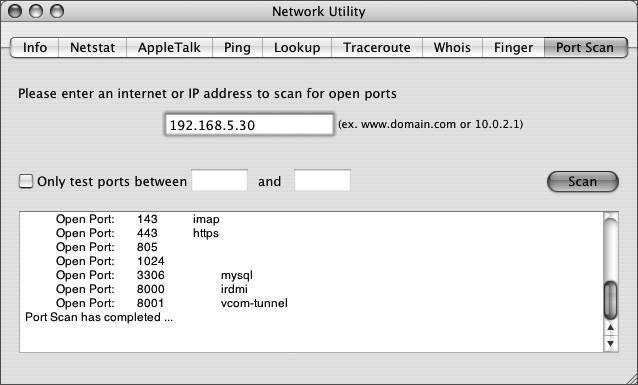638x385 pixels.
Task: Click the window's close button
Action: pos(15,11)
